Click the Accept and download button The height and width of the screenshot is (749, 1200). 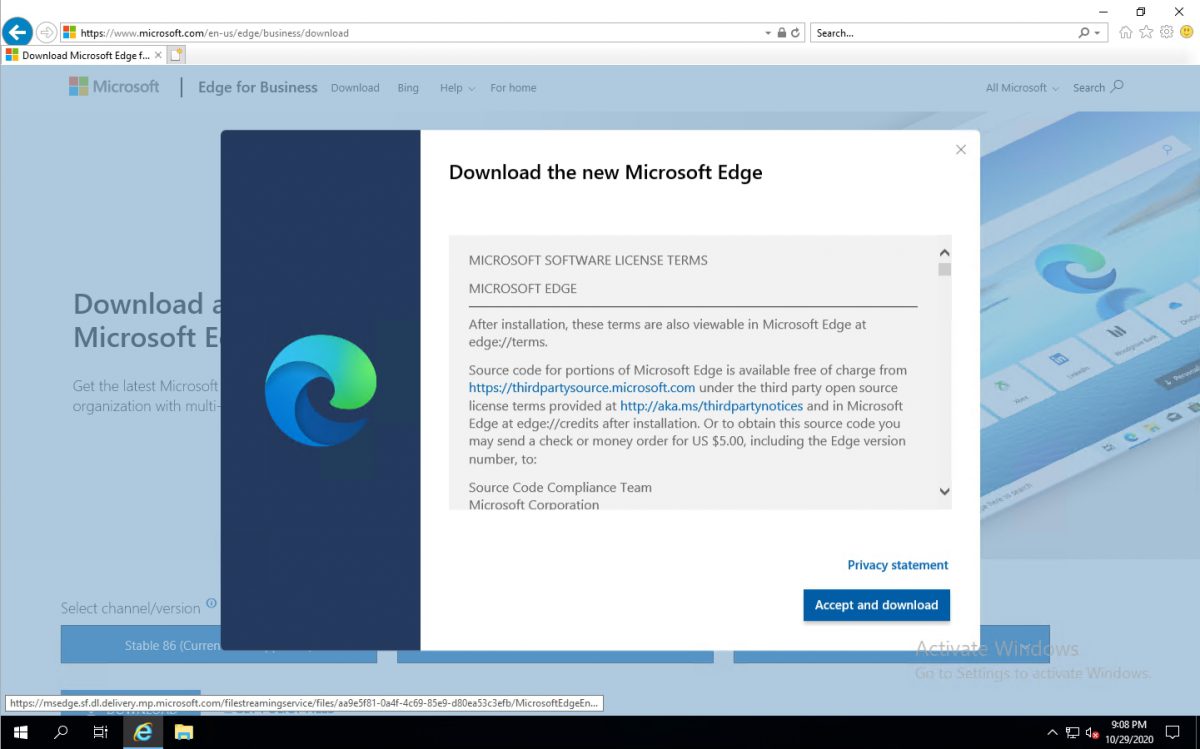pyautogui.click(x=876, y=605)
